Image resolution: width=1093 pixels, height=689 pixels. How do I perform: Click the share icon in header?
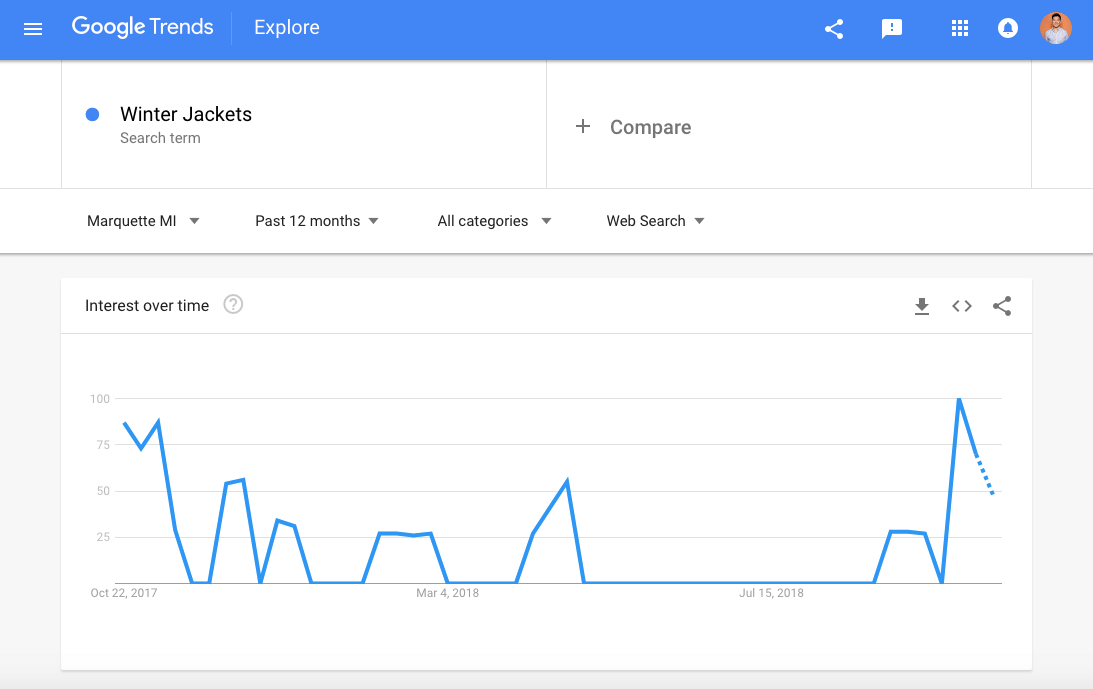click(x=834, y=29)
